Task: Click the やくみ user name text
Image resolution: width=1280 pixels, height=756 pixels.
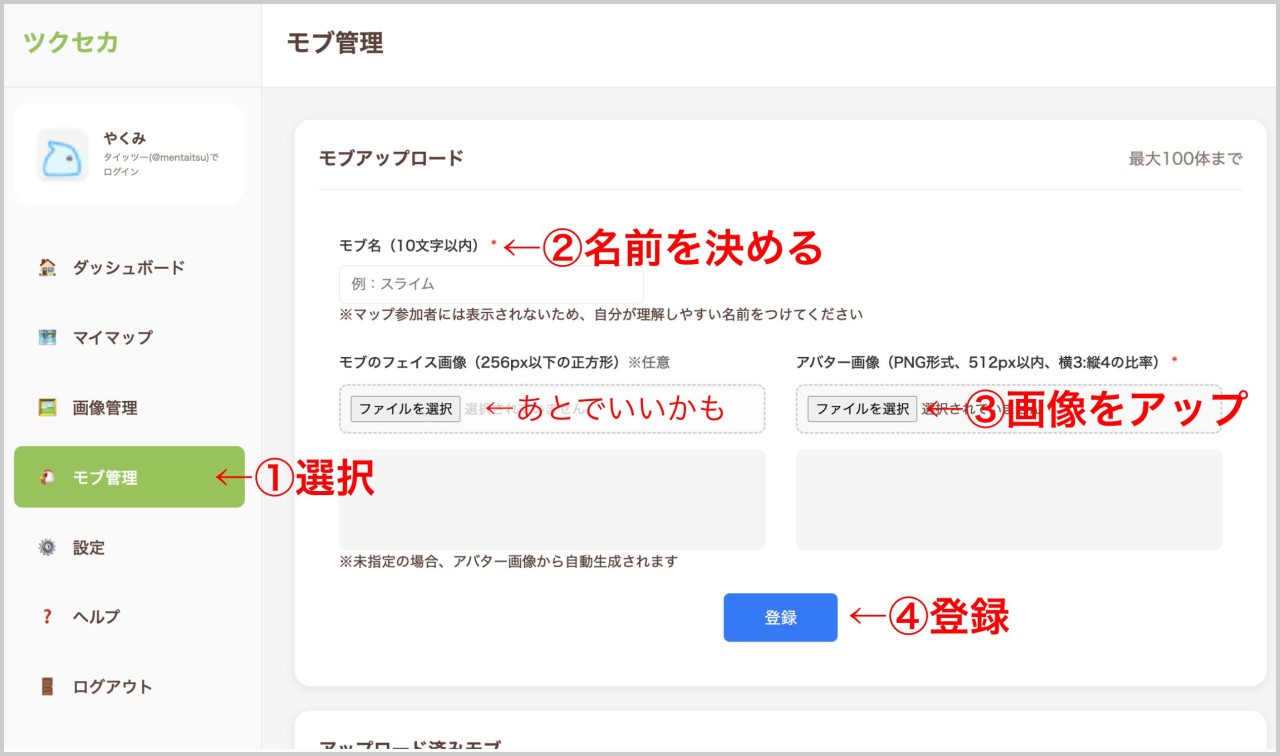Action: coord(125,138)
